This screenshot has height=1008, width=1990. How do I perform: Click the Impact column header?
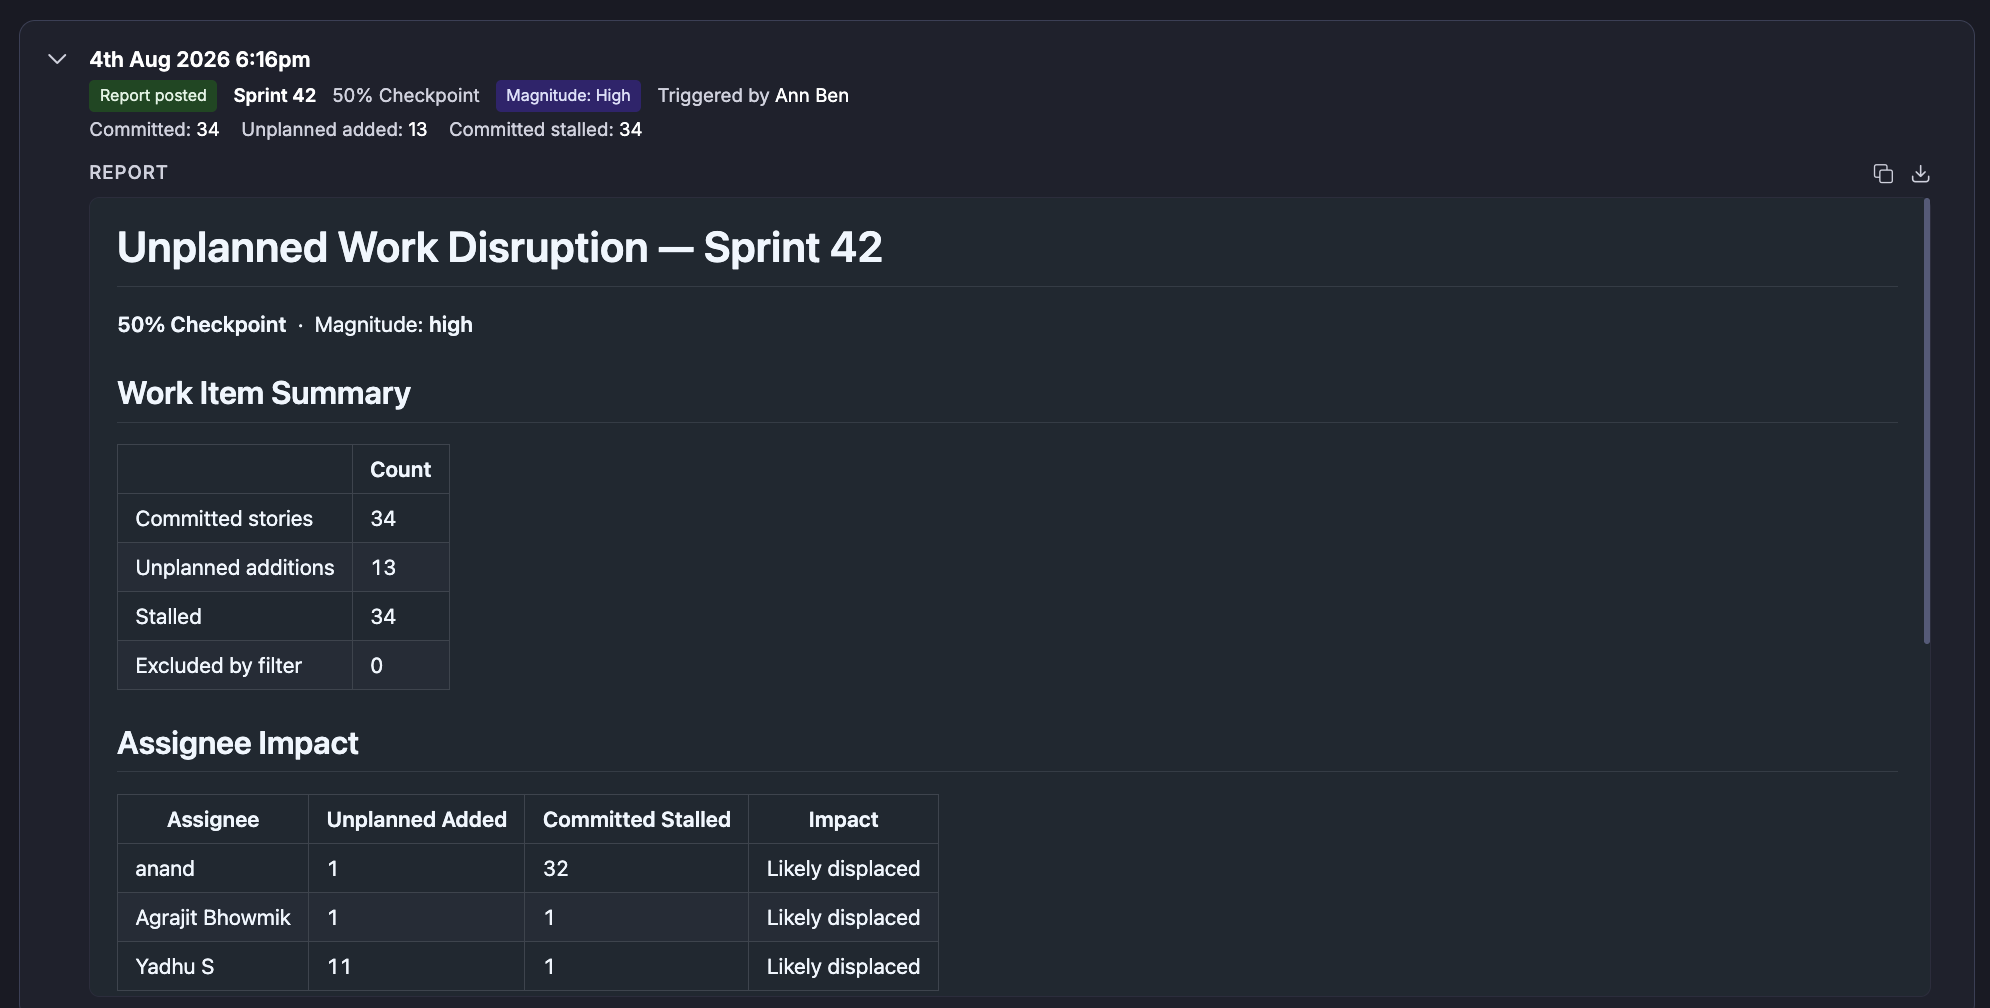[843, 819]
